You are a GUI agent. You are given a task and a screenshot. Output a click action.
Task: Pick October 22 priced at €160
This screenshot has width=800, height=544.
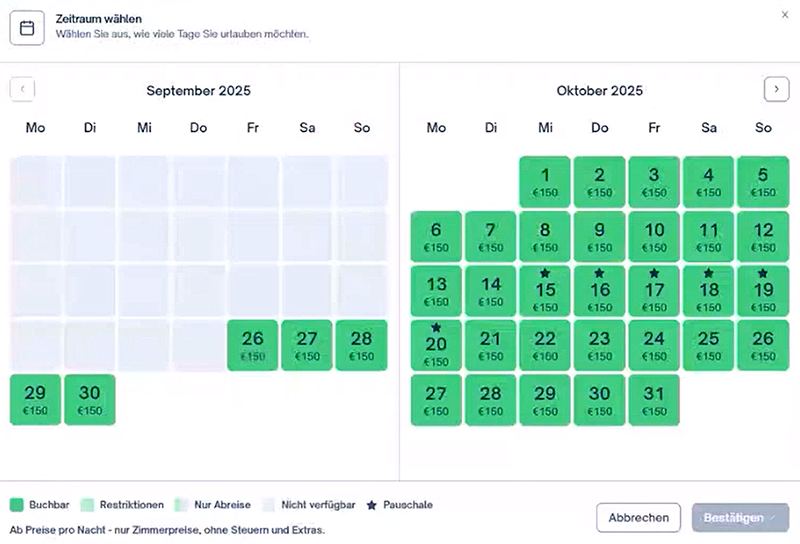(x=545, y=345)
